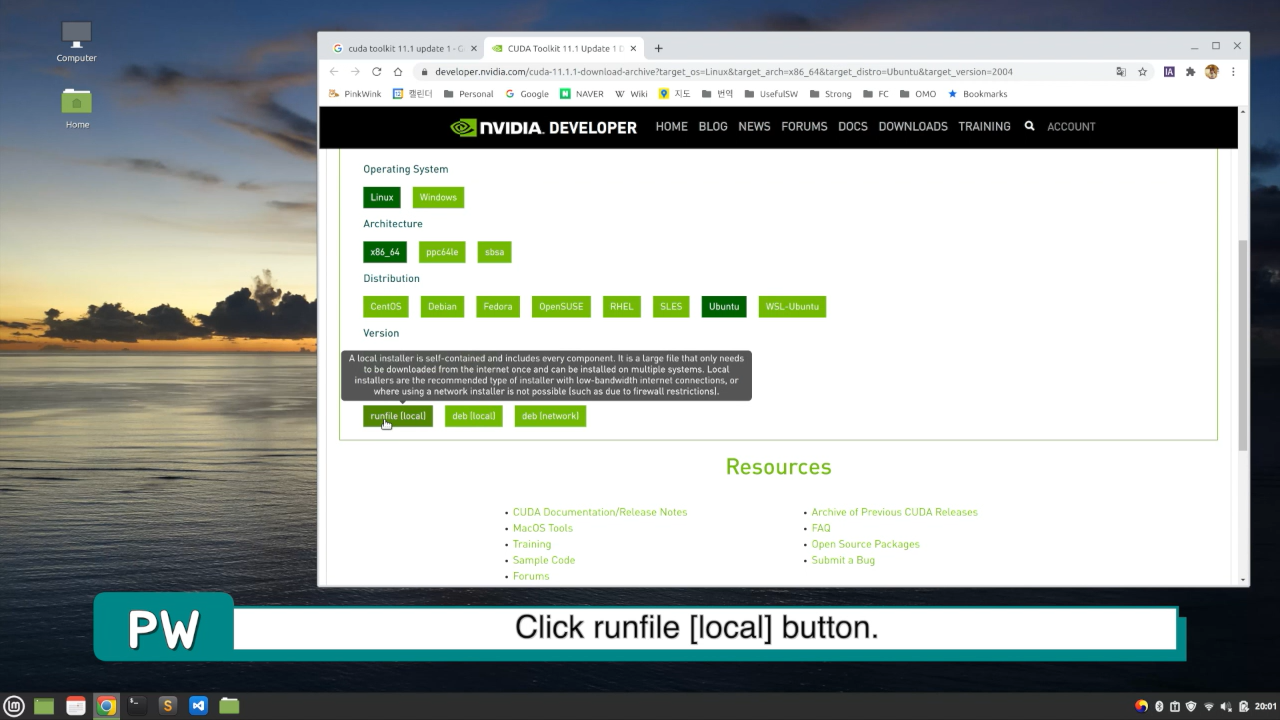The width and height of the screenshot is (1280, 720).
Task: Open NEWS in the NVIDIA nav bar
Action: click(x=754, y=126)
